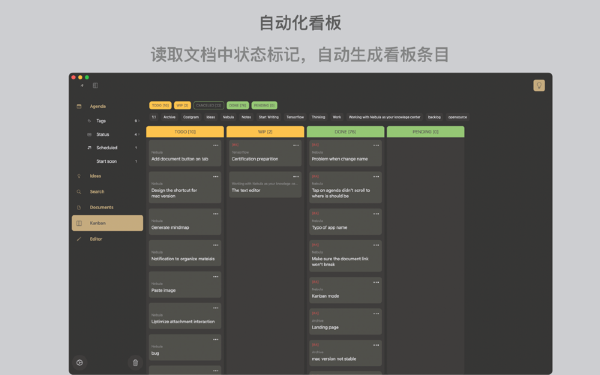Screen dimensions: 600x375
Task: Select Start soon under Agenda
Action: [x=106, y=161]
